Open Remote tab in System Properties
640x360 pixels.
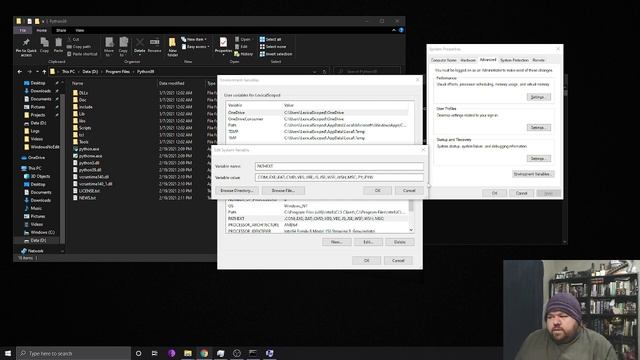538,60
